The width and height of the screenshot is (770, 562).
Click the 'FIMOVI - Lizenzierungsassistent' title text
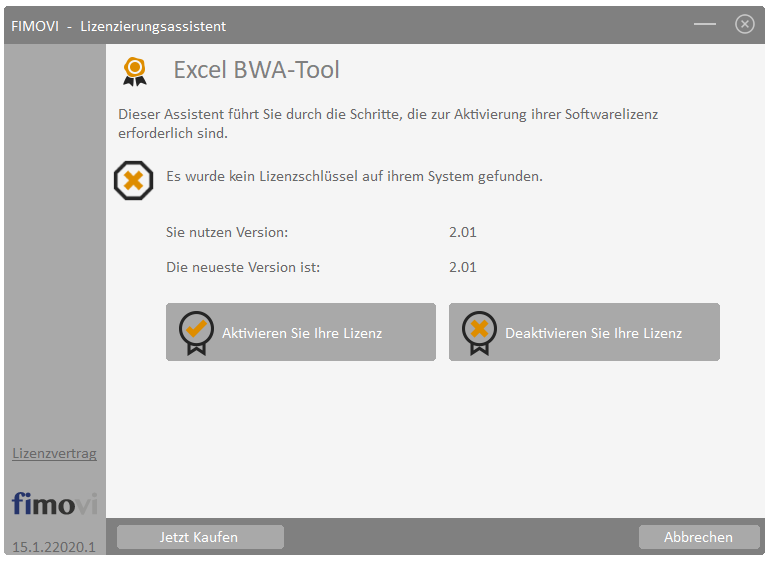pyautogui.click(x=118, y=26)
